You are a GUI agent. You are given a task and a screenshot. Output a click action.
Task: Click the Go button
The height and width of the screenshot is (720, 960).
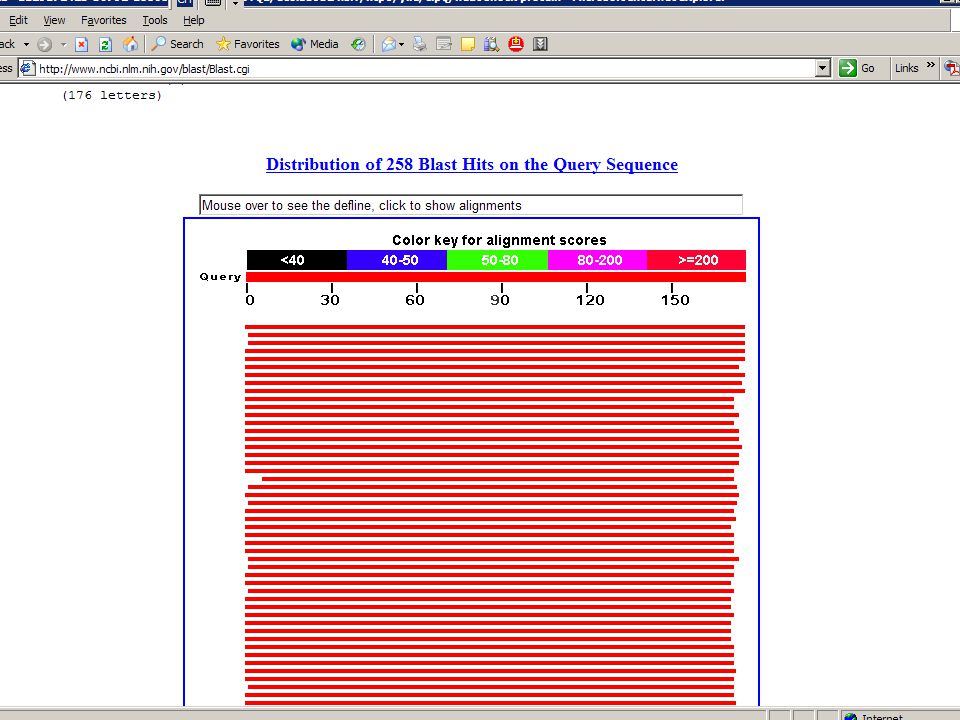tap(857, 68)
